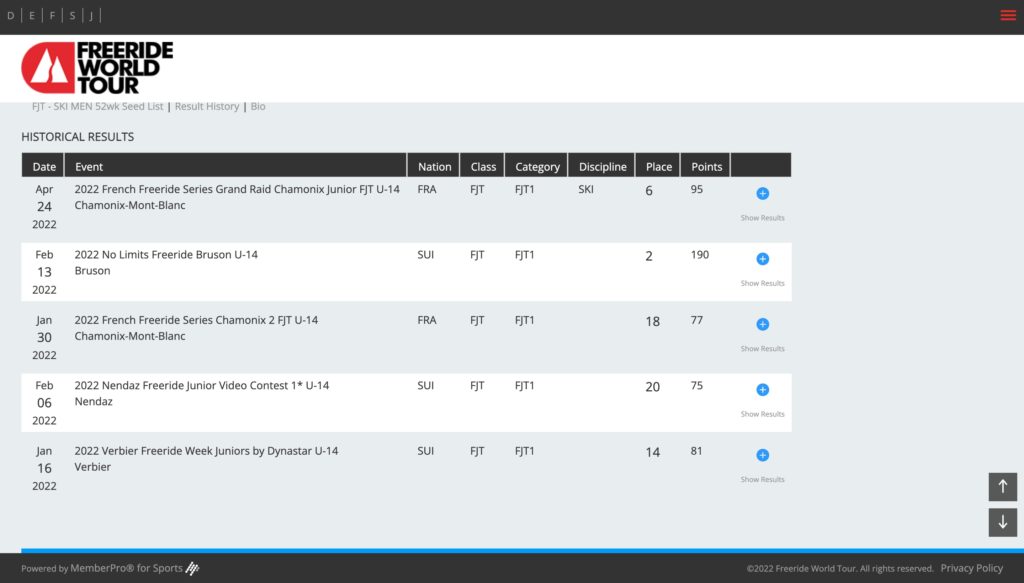This screenshot has width=1024, height=583.
Task: Click the MemberPro logo icon in footer
Action: [192, 568]
